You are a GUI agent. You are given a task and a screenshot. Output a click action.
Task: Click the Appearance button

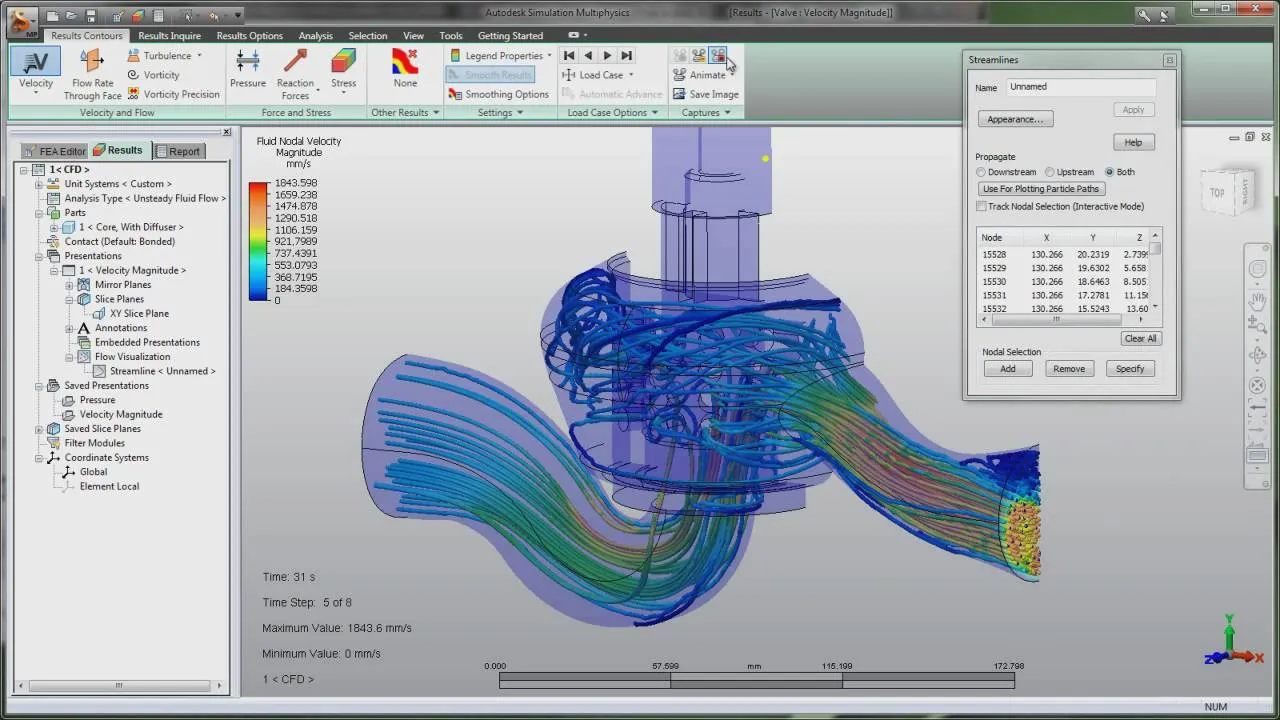(x=1014, y=119)
